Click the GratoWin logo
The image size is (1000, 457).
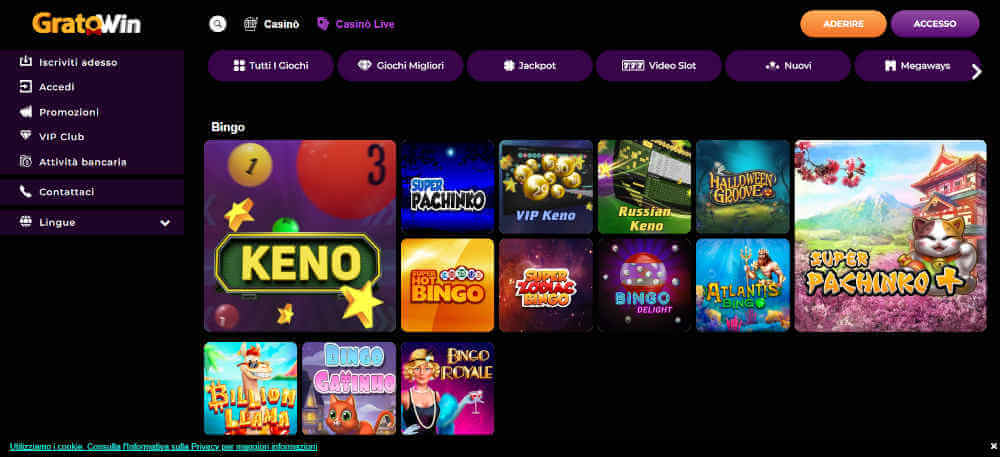pyautogui.click(x=87, y=24)
